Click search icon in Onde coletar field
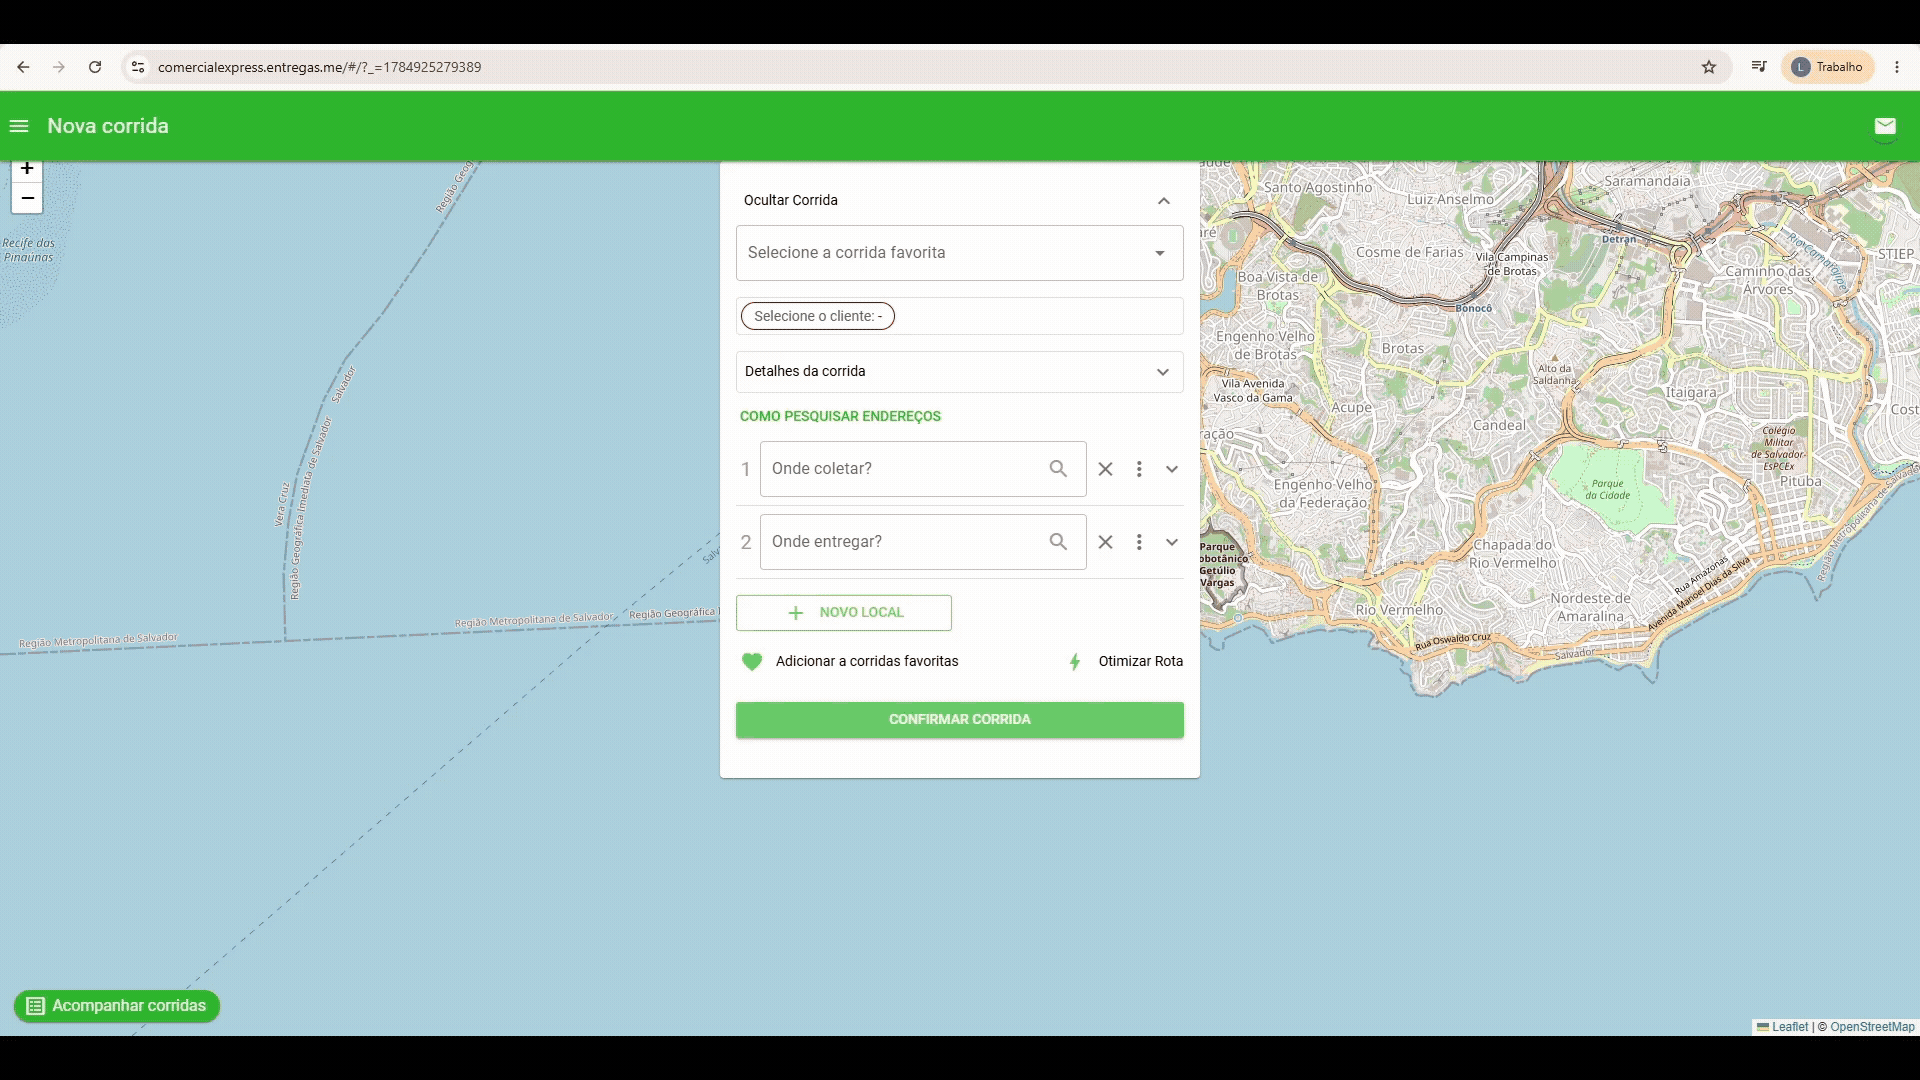Image resolution: width=1920 pixels, height=1080 pixels. (1058, 469)
